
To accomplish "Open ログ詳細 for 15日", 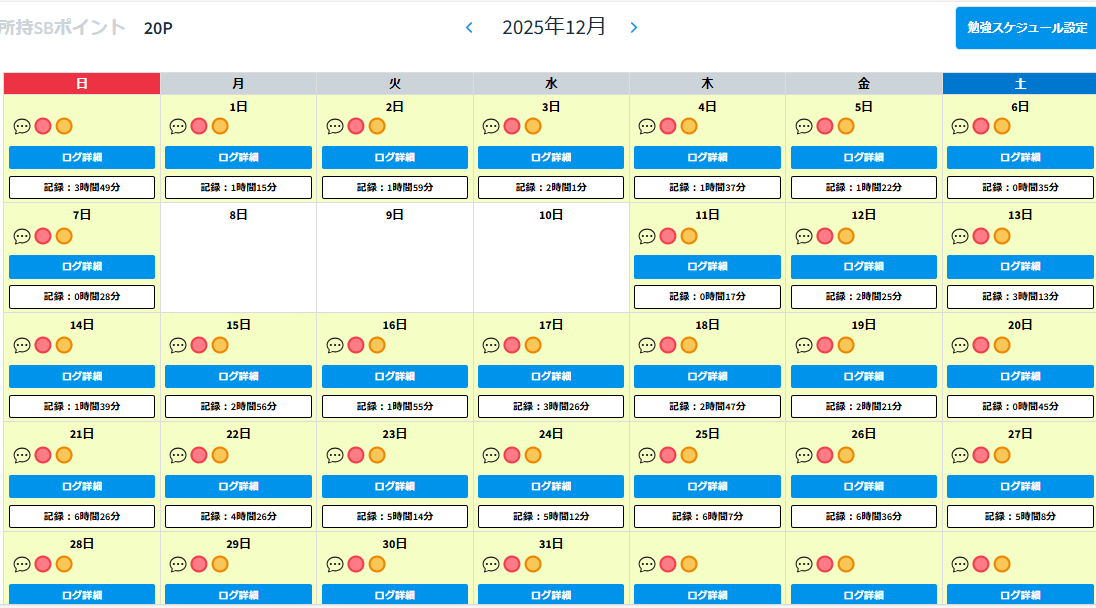I will click(x=238, y=376).
